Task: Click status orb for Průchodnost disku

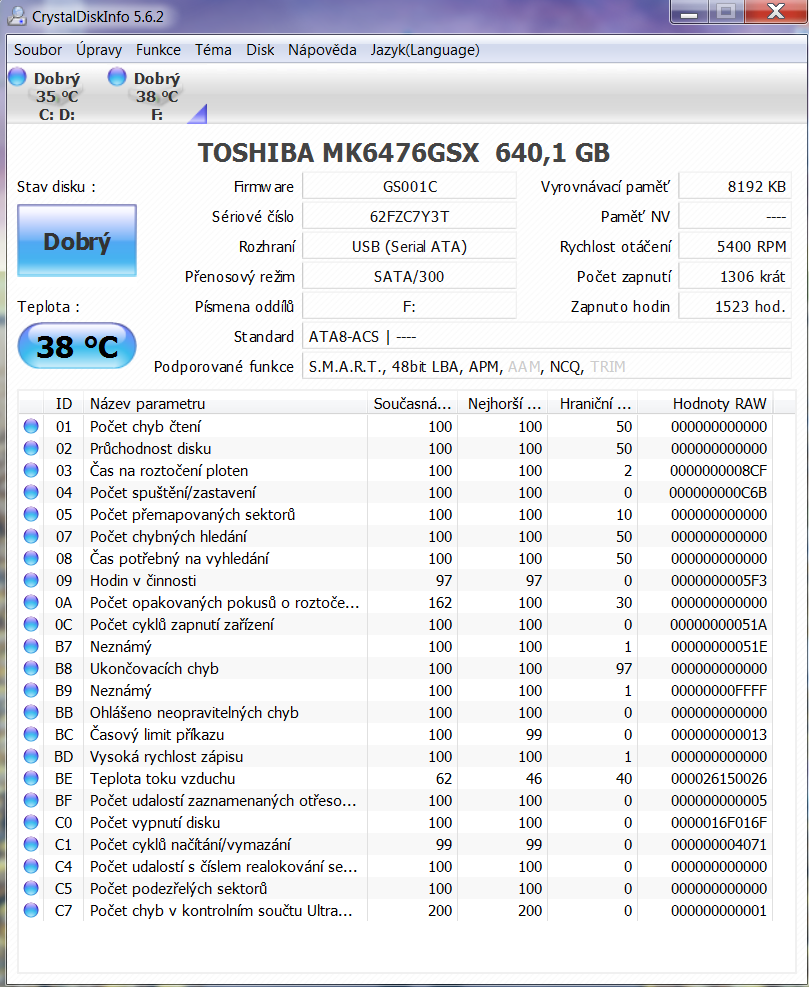Action: (x=31, y=448)
